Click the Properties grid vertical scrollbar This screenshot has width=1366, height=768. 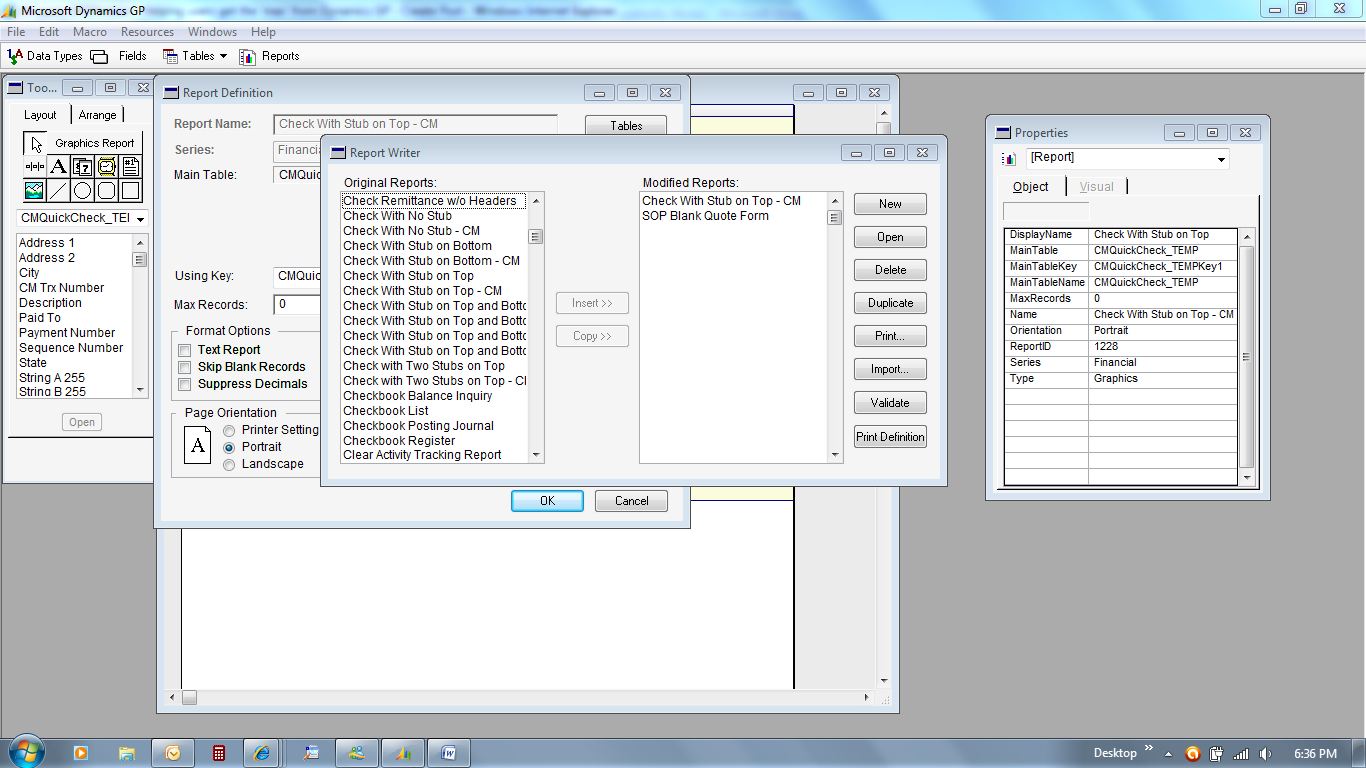coord(1246,356)
